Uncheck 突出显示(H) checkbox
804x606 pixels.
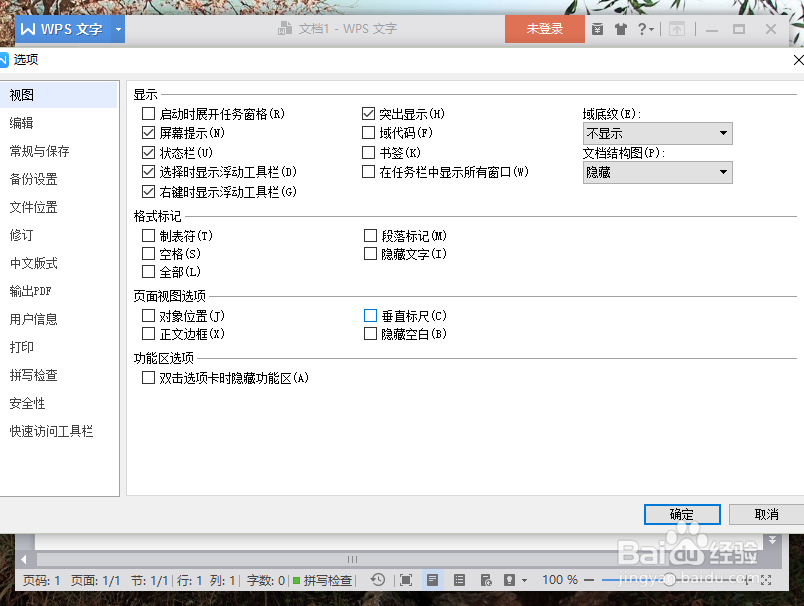tap(368, 113)
